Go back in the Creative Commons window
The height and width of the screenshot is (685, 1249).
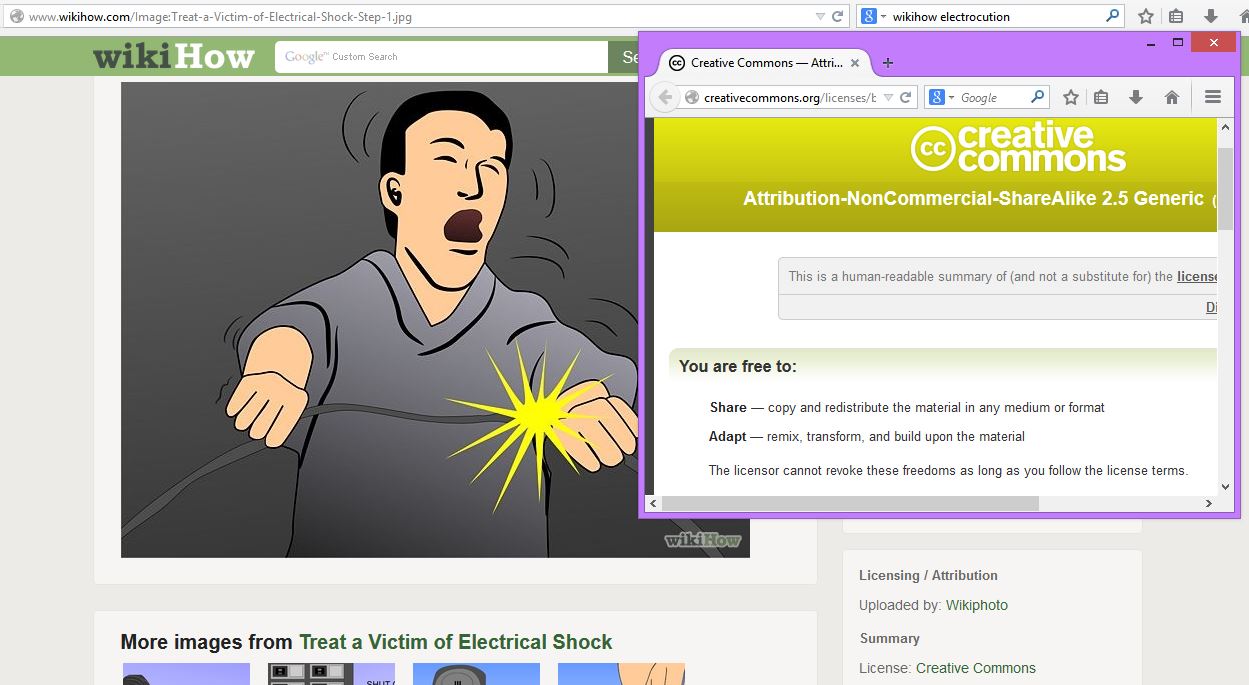tap(665, 97)
